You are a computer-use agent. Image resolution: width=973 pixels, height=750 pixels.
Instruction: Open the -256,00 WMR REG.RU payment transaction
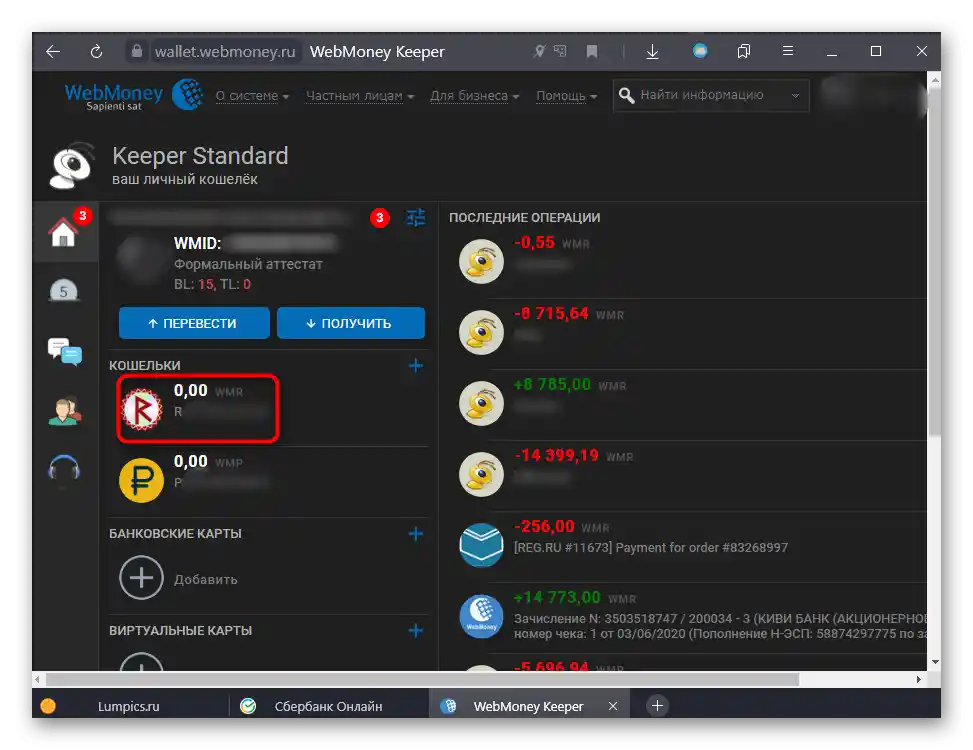pos(689,546)
